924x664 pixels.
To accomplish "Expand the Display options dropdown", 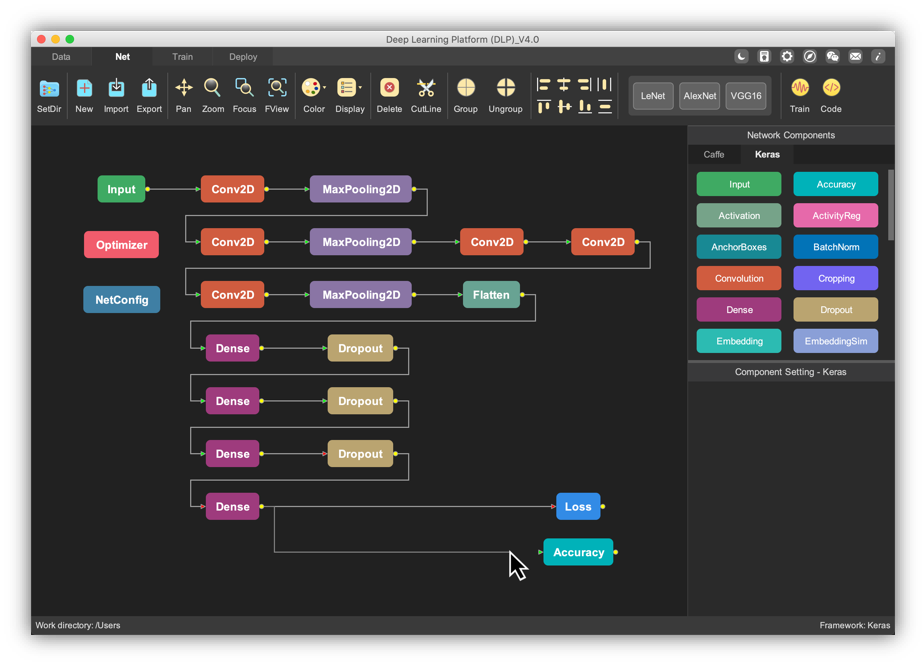I will tap(349, 89).
